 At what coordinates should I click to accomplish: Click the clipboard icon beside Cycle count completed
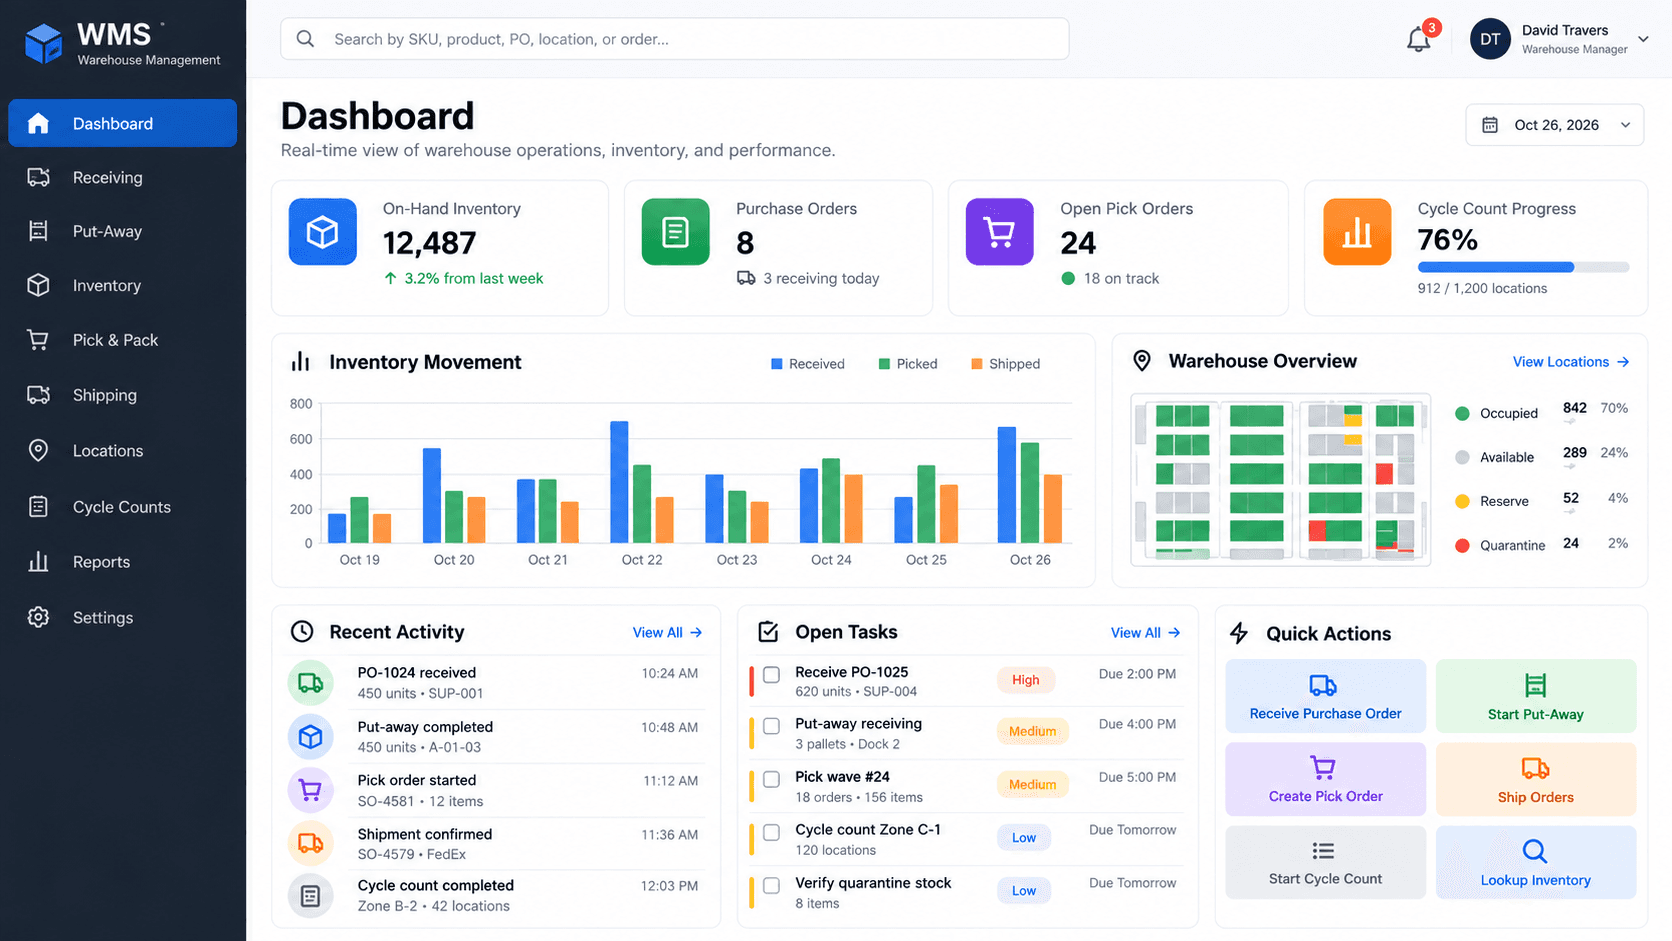click(x=311, y=896)
